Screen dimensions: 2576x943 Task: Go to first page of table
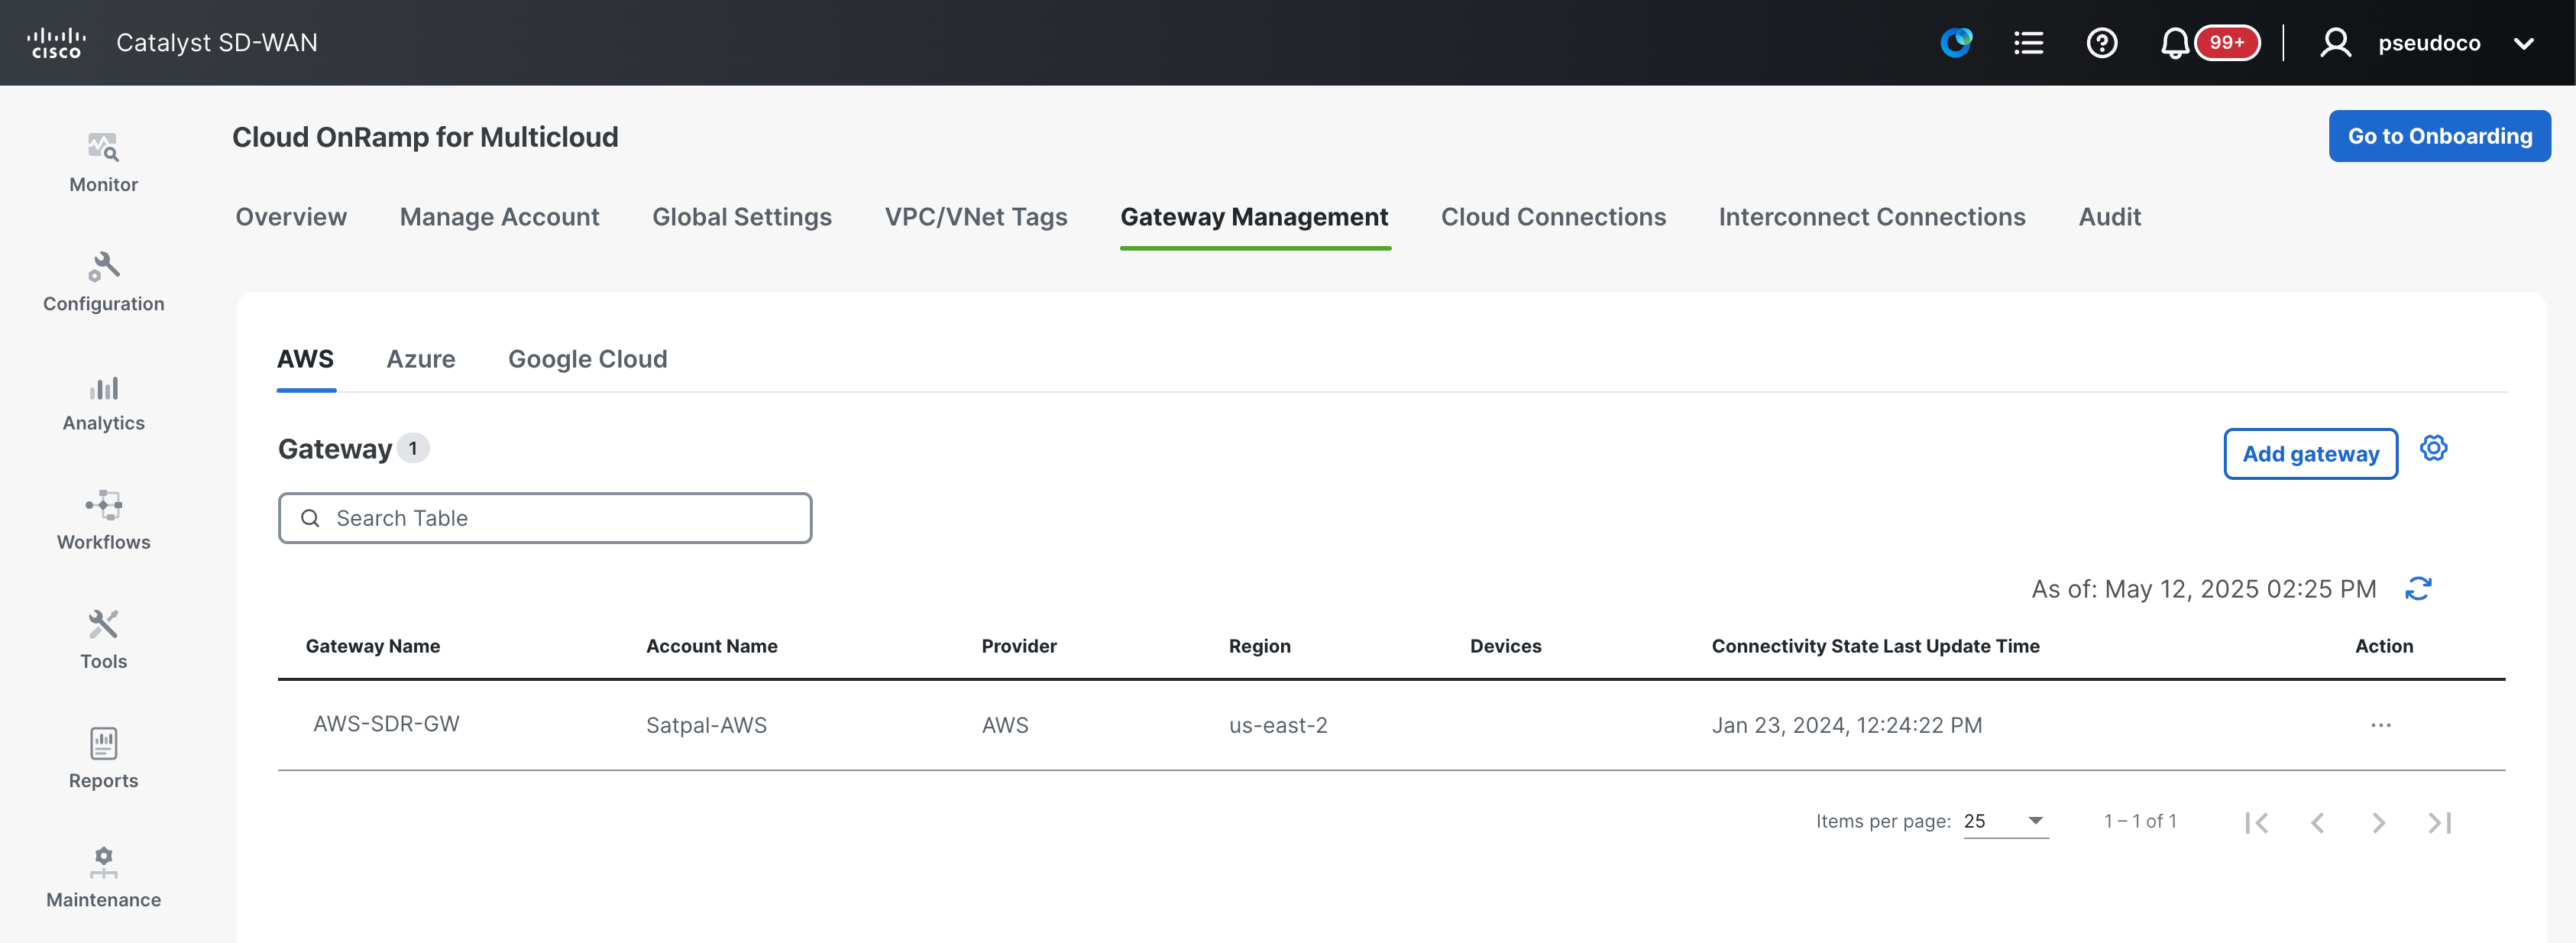point(2256,822)
